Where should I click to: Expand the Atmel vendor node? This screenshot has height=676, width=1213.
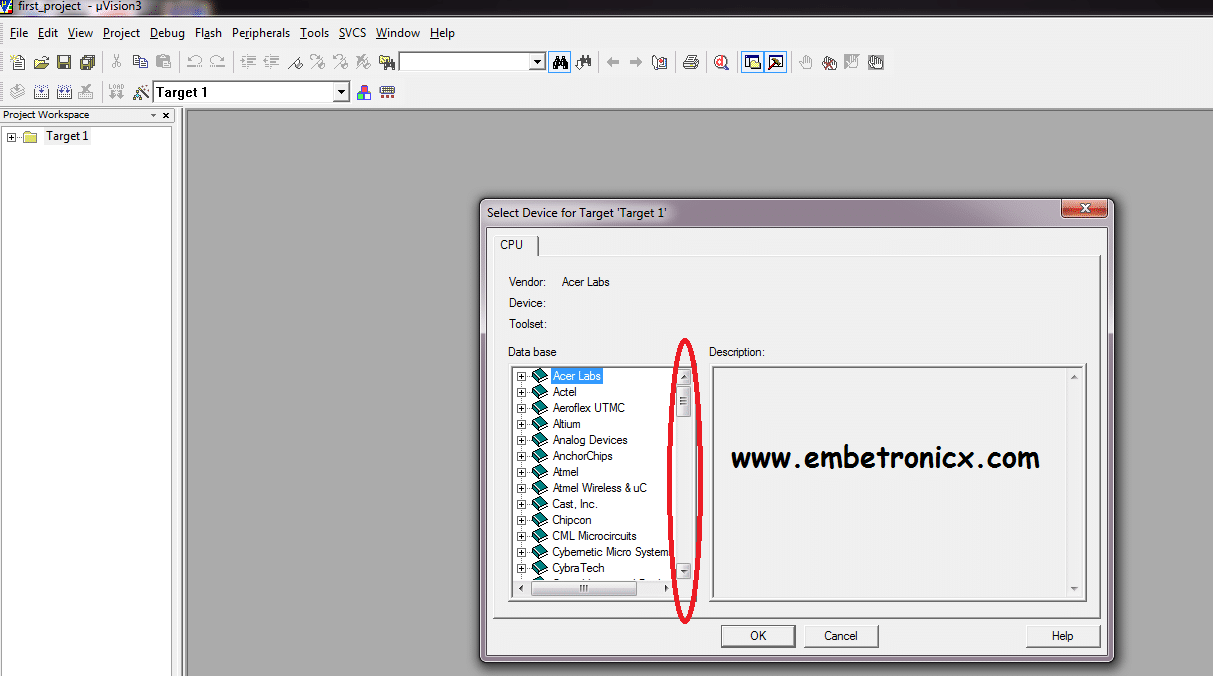click(521, 472)
